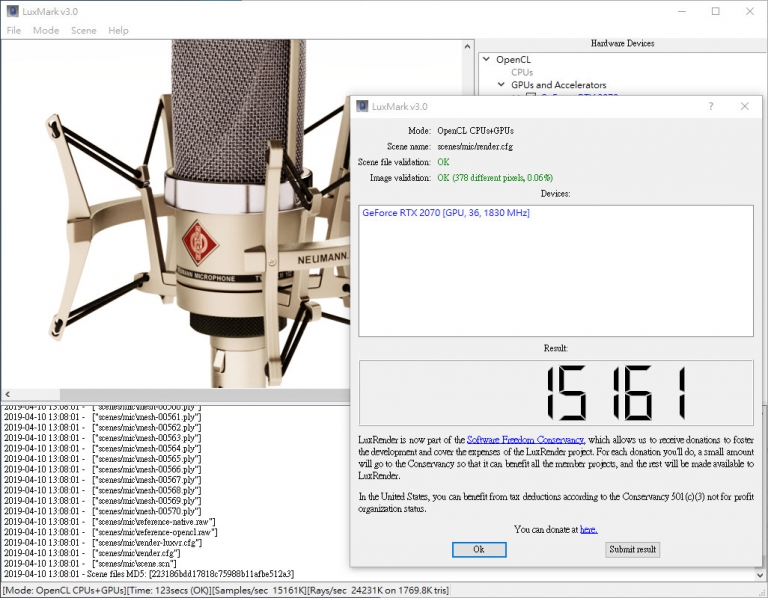Viewport: 768px width, 598px height.
Task: Click log panel scroll down arrow
Action: tap(760, 575)
